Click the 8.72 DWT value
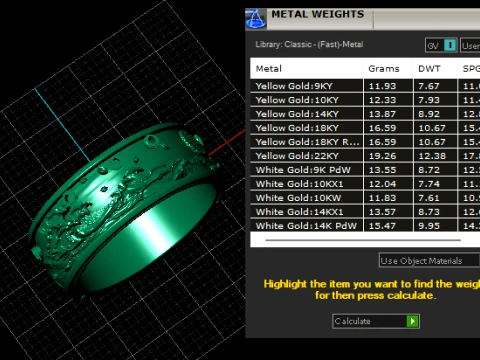This screenshot has width=480, height=360. click(429, 170)
